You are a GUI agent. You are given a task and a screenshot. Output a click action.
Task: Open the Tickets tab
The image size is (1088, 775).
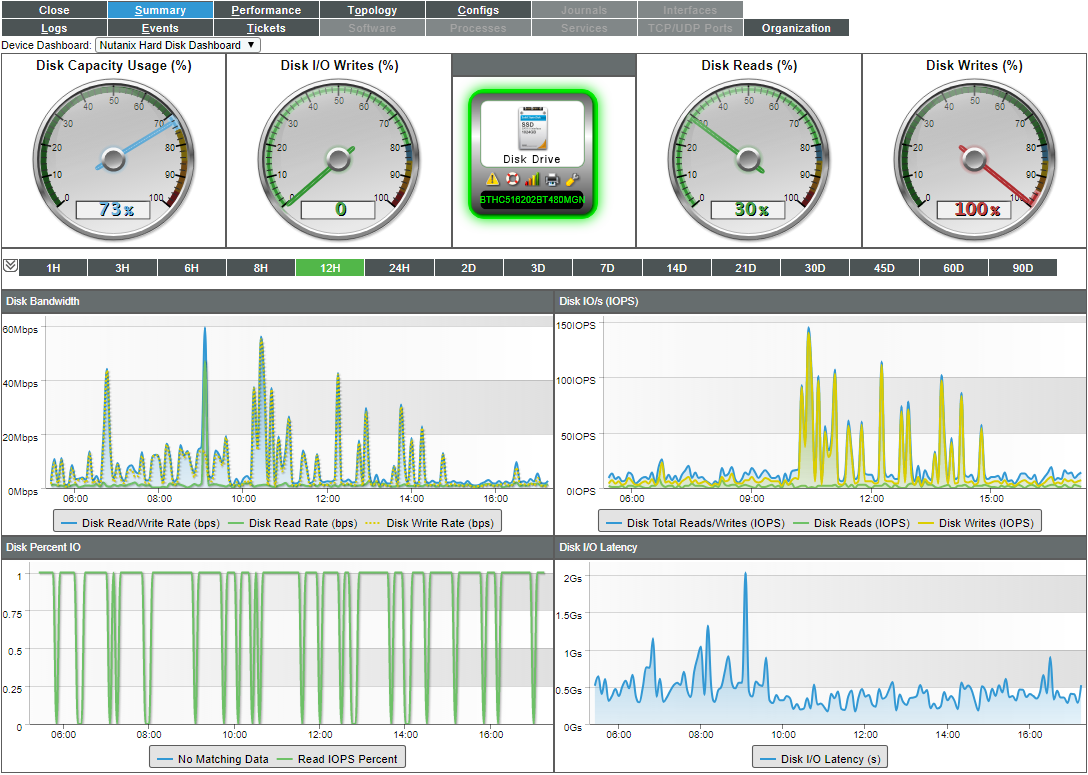[x=266, y=28]
